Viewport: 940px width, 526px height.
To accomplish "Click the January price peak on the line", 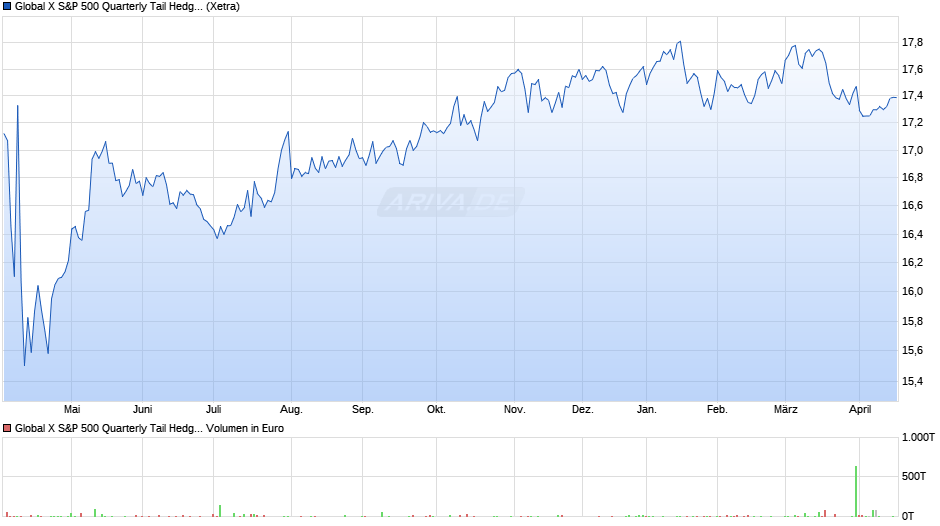I will (680, 42).
